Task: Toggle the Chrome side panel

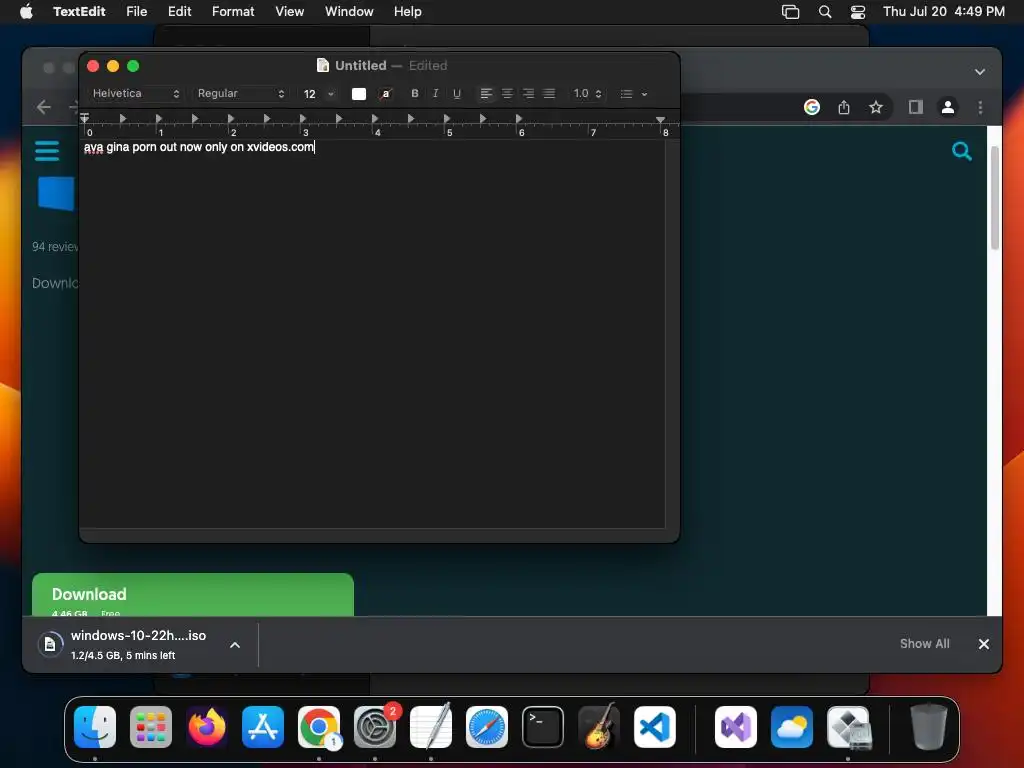Action: 916,107
